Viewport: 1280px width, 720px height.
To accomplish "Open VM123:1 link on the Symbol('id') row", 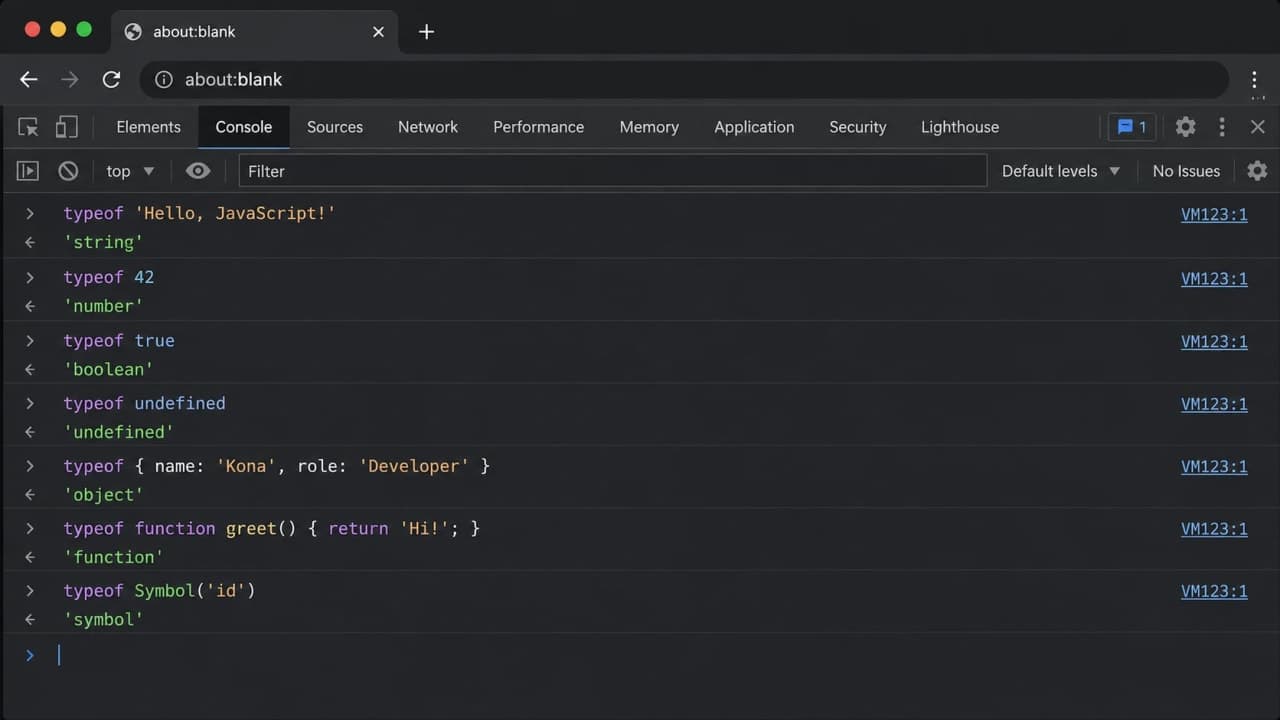I will click(x=1214, y=591).
